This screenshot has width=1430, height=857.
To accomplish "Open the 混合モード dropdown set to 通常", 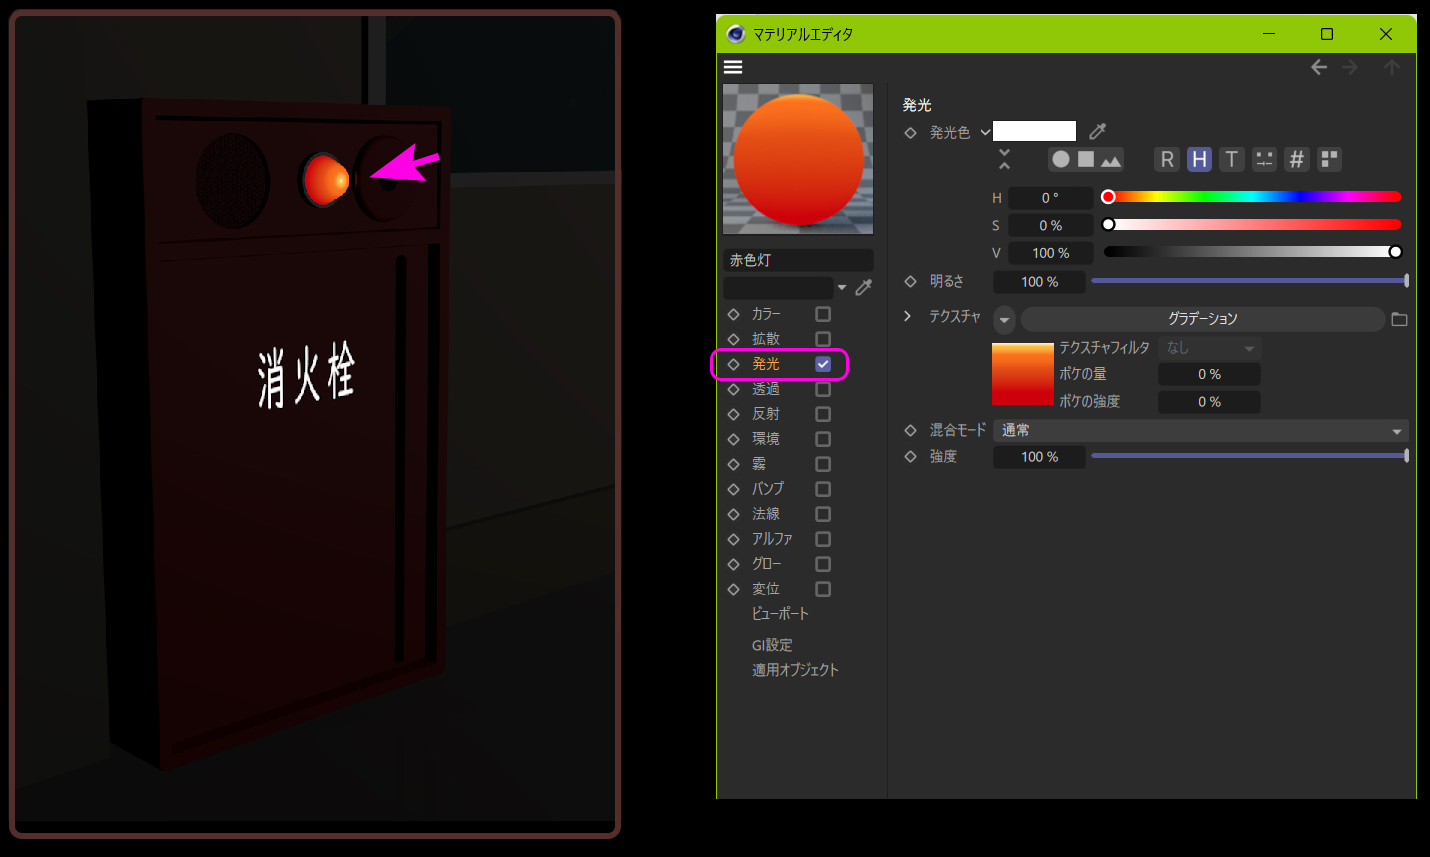I will point(1200,431).
